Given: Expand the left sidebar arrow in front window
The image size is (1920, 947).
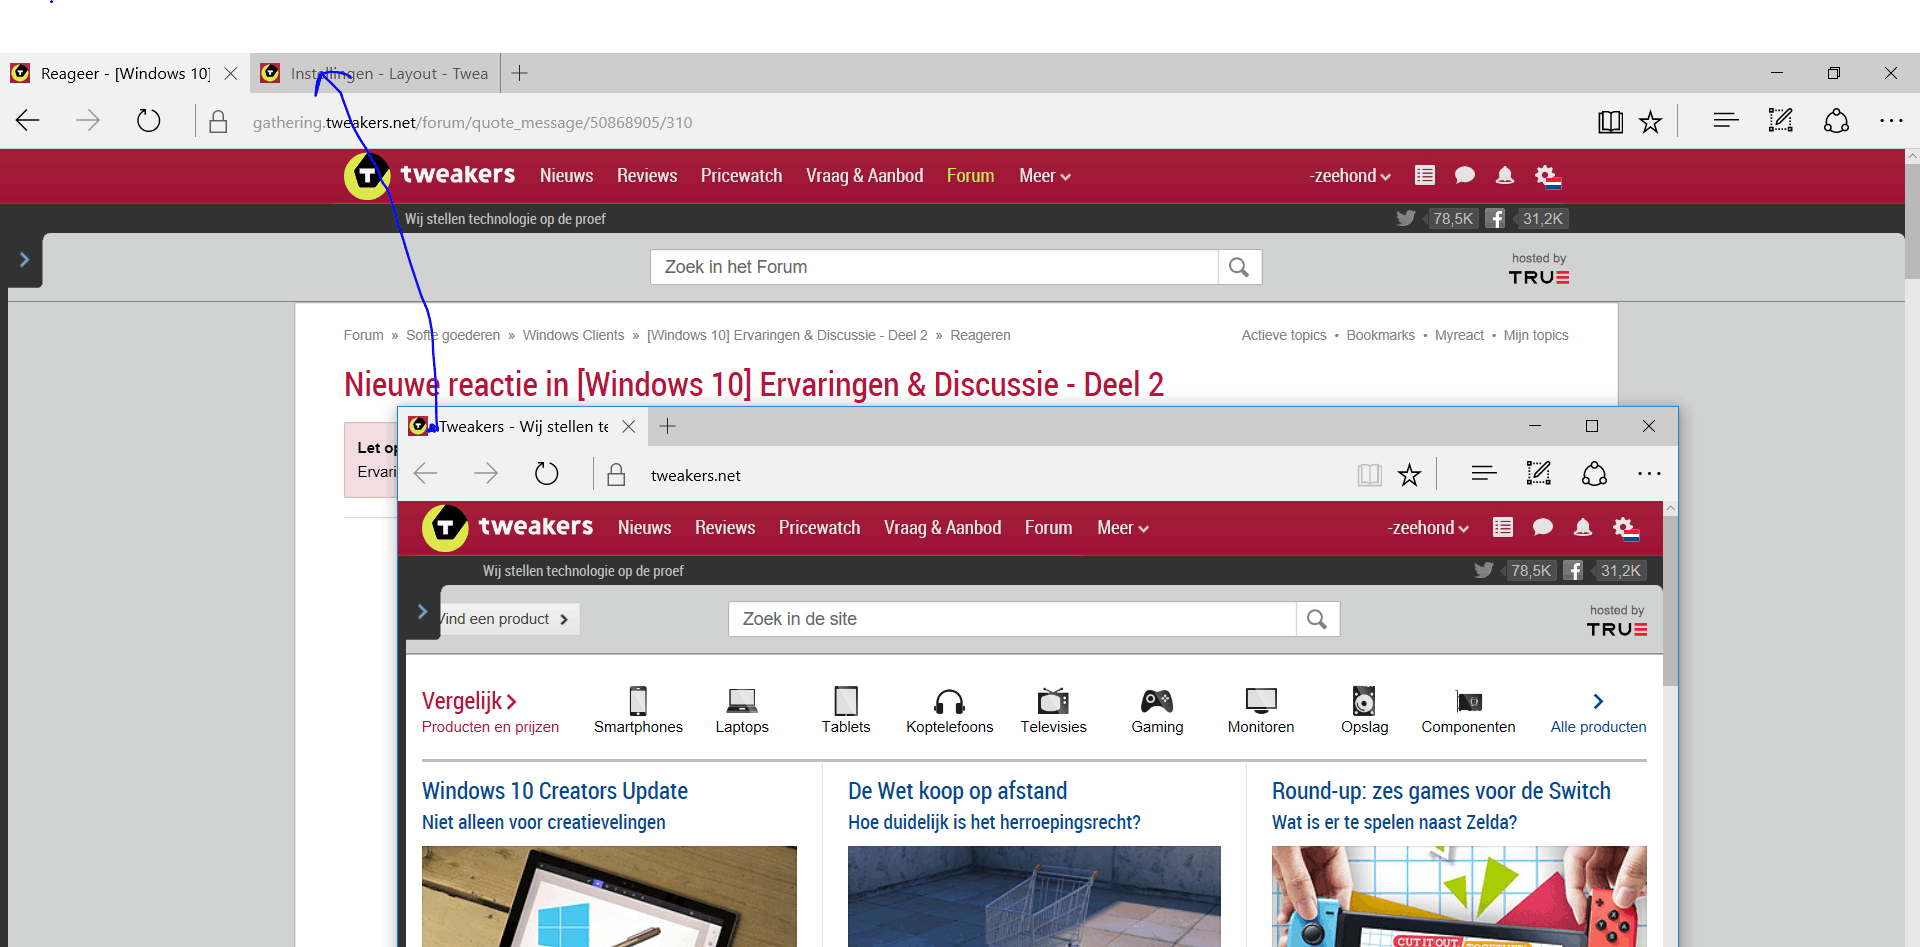Looking at the screenshot, I should tap(423, 612).
